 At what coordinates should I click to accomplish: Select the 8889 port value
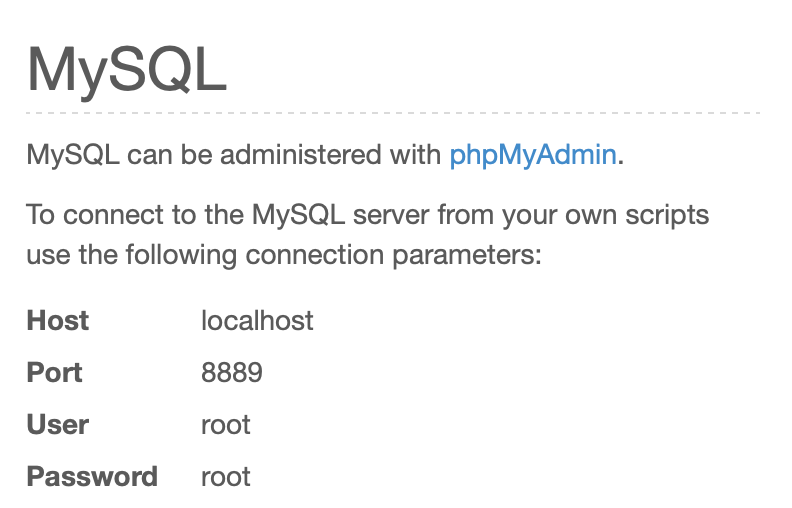(x=232, y=373)
